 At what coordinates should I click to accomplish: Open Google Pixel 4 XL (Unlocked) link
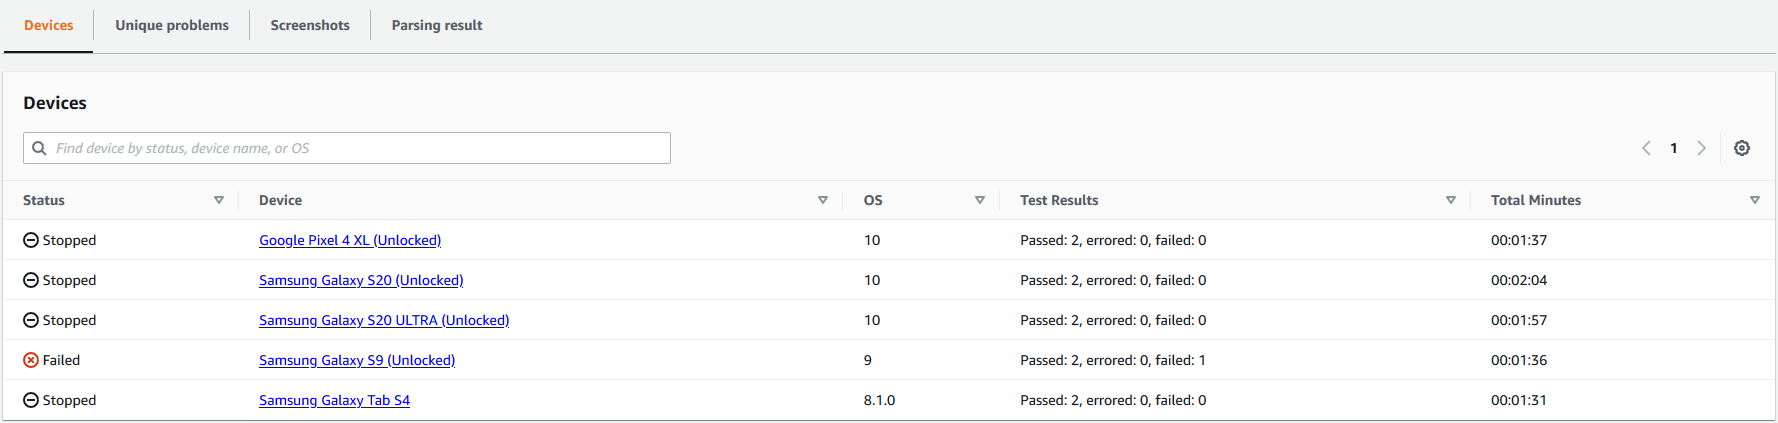350,240
